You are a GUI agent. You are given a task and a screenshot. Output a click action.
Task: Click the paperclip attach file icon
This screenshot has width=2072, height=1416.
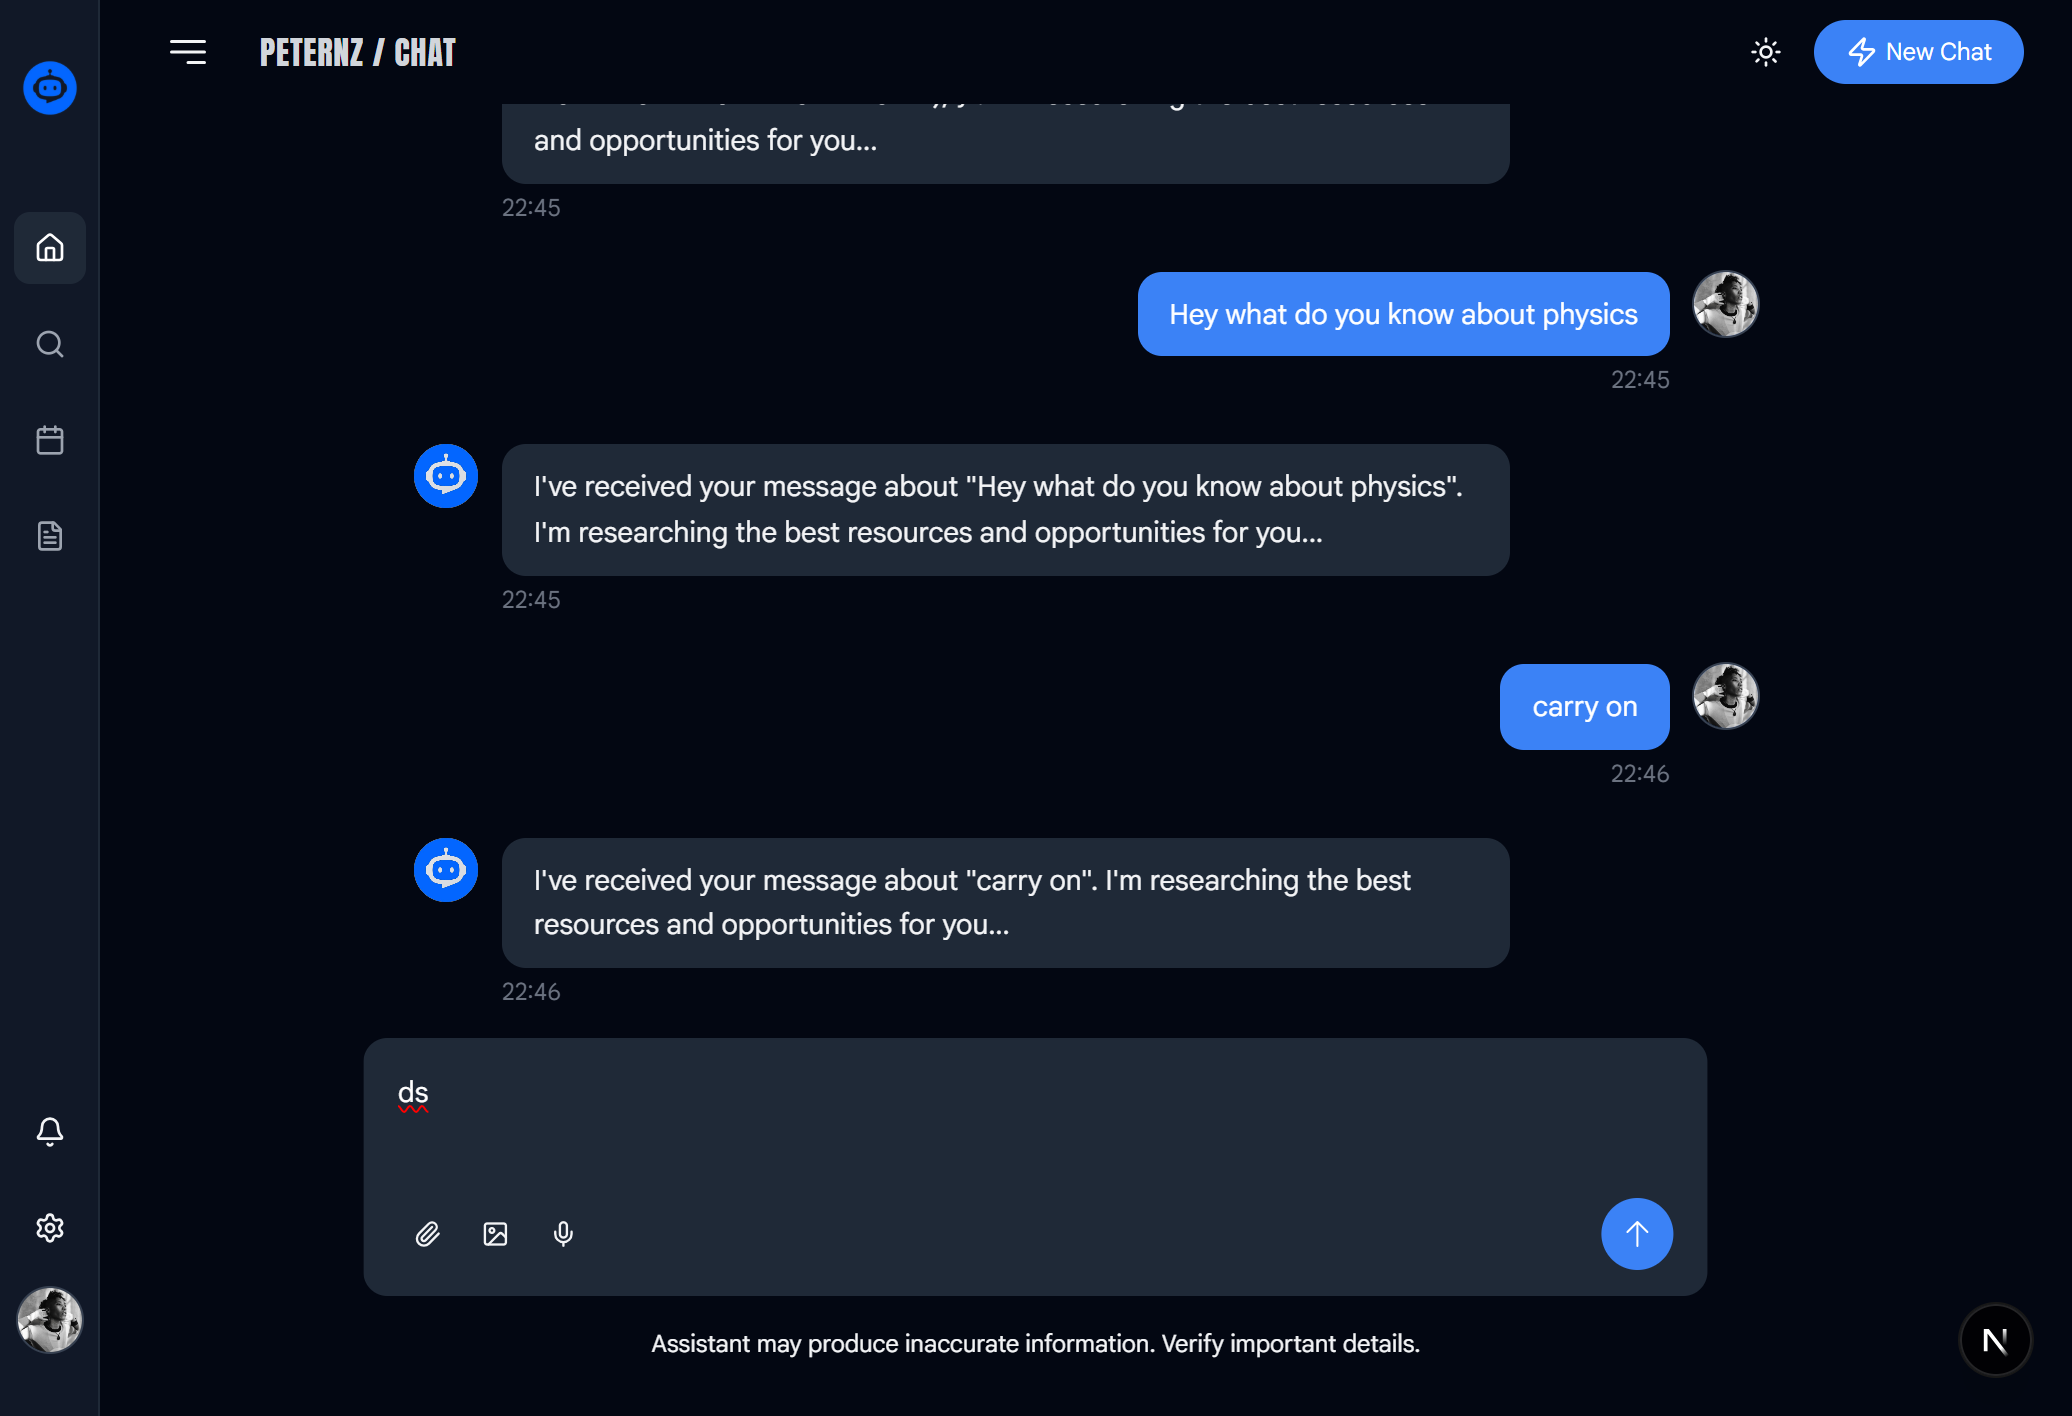[x=428, y=1234]
